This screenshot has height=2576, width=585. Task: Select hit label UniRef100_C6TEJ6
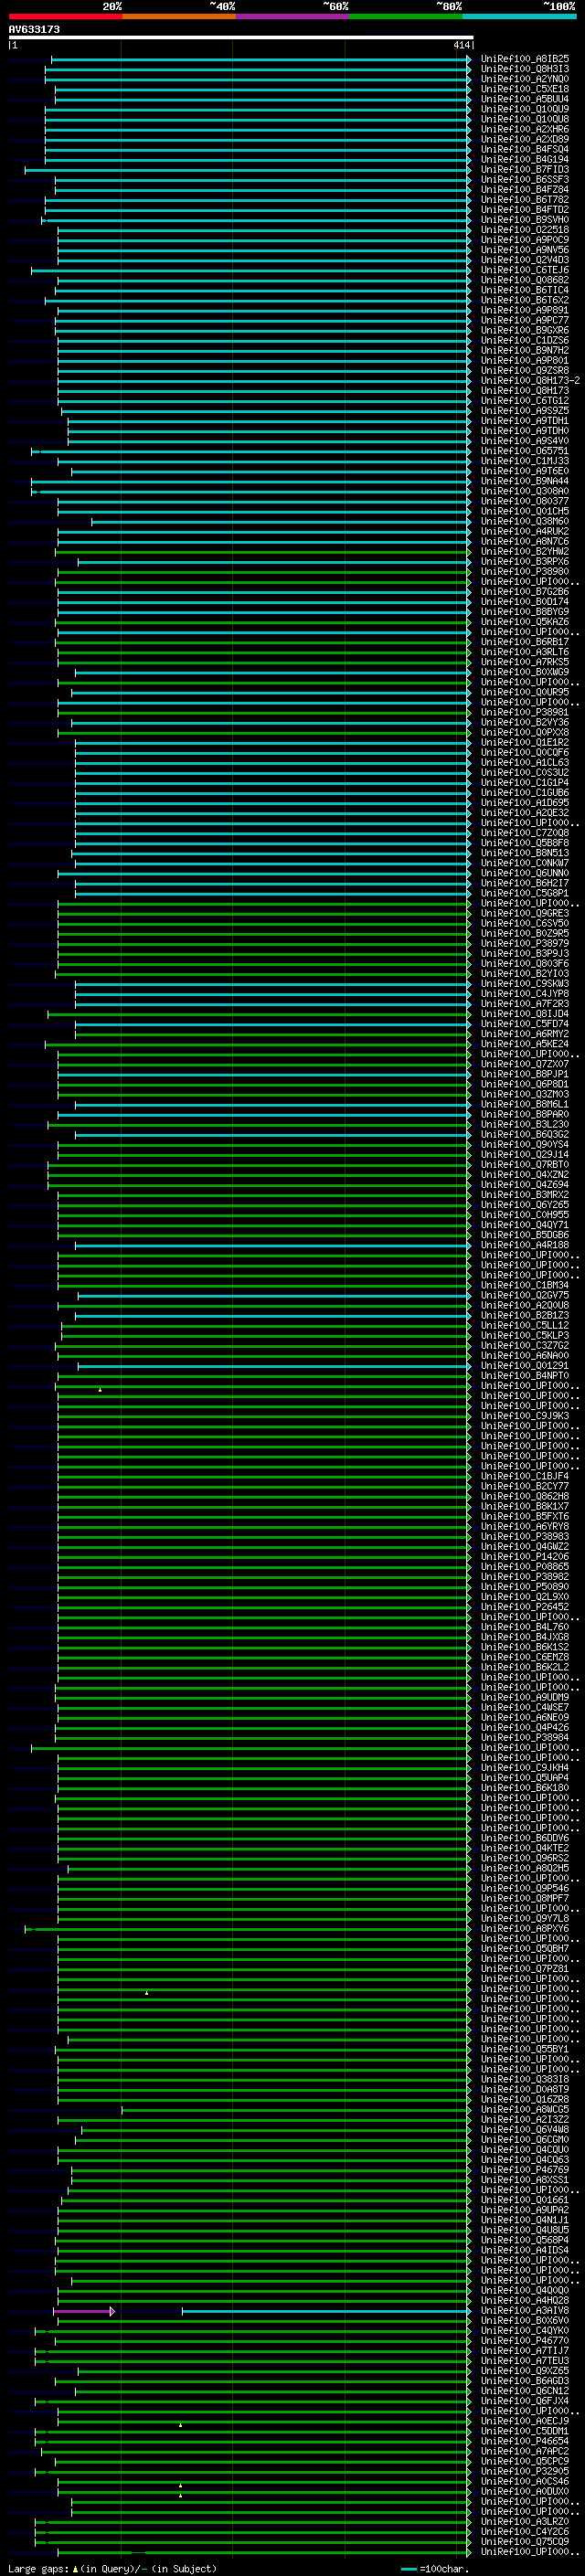pyautogui.click(x=525, y=270)
